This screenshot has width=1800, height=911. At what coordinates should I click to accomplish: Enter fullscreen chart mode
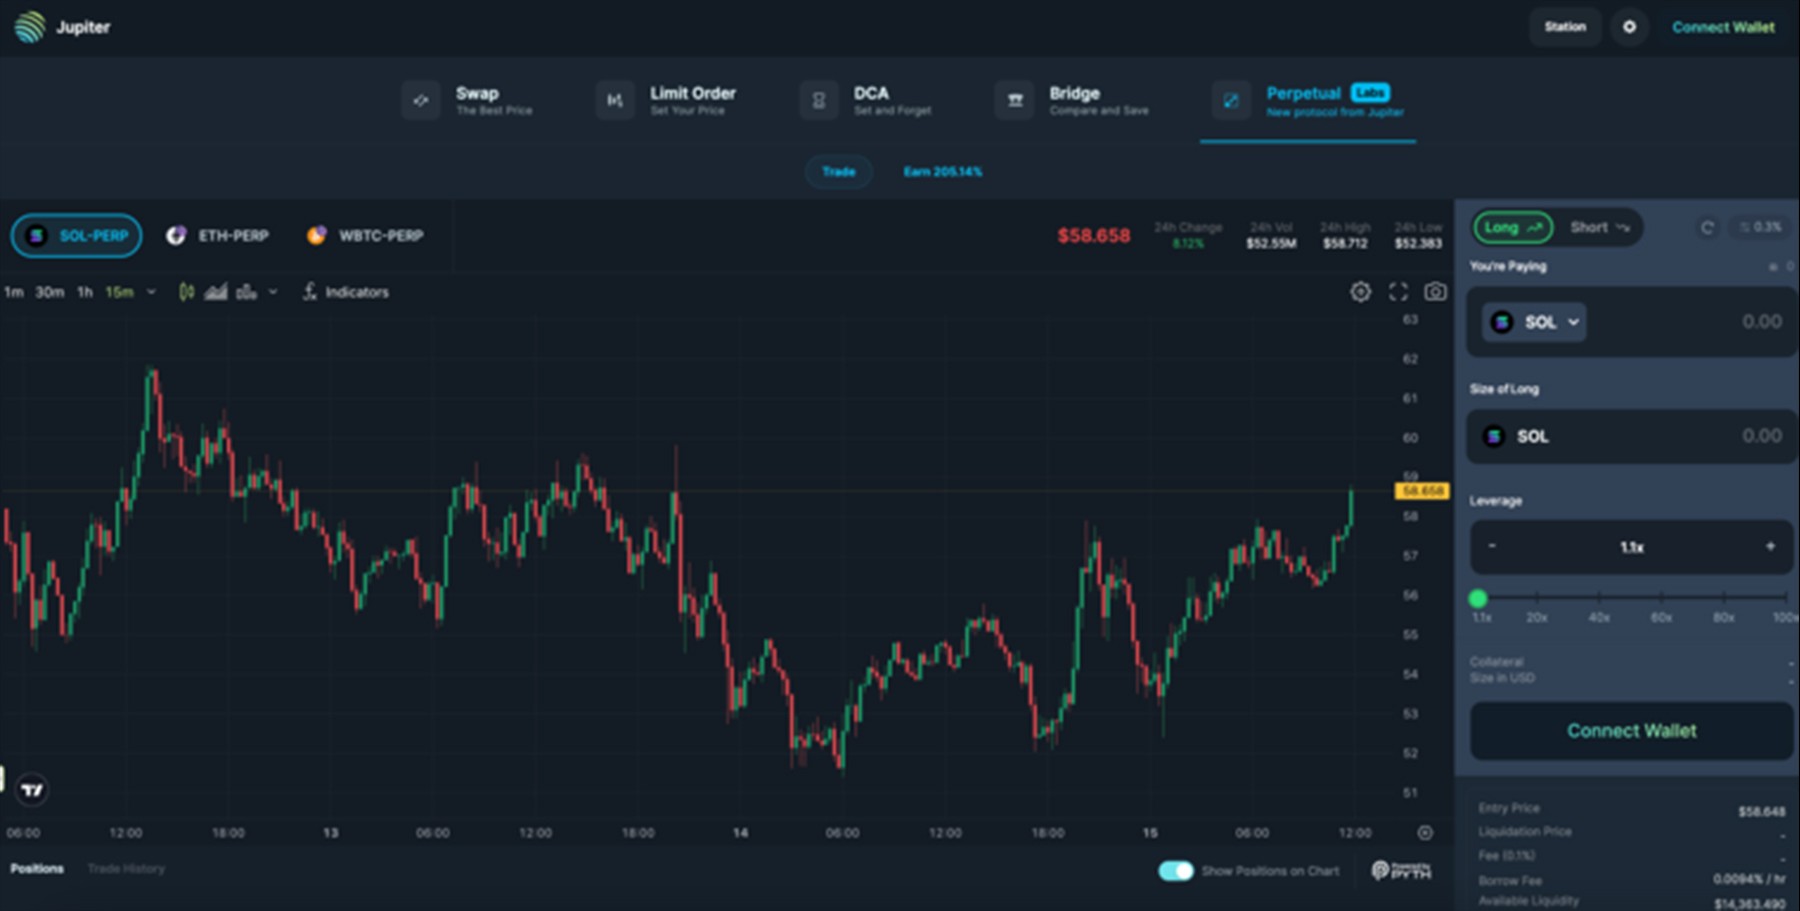(1398, 292)
